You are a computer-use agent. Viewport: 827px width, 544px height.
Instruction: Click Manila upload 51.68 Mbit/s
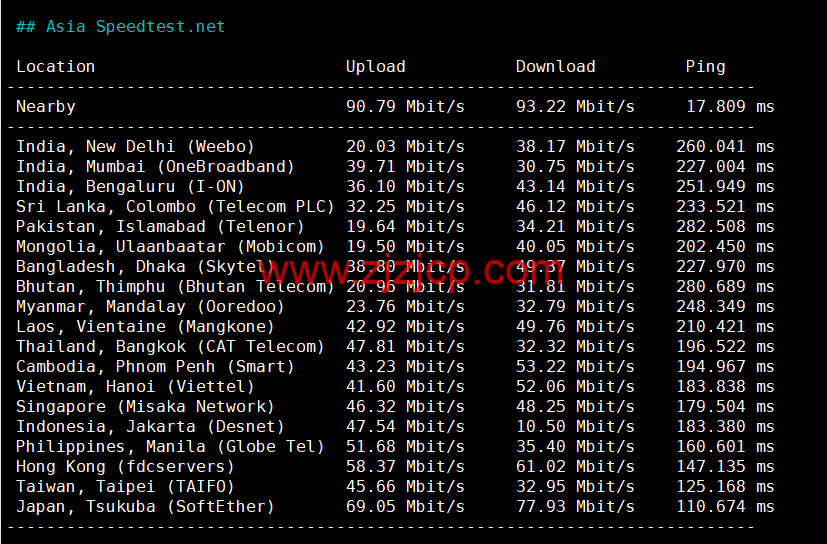pyautogui.click(x=405, y=446)
